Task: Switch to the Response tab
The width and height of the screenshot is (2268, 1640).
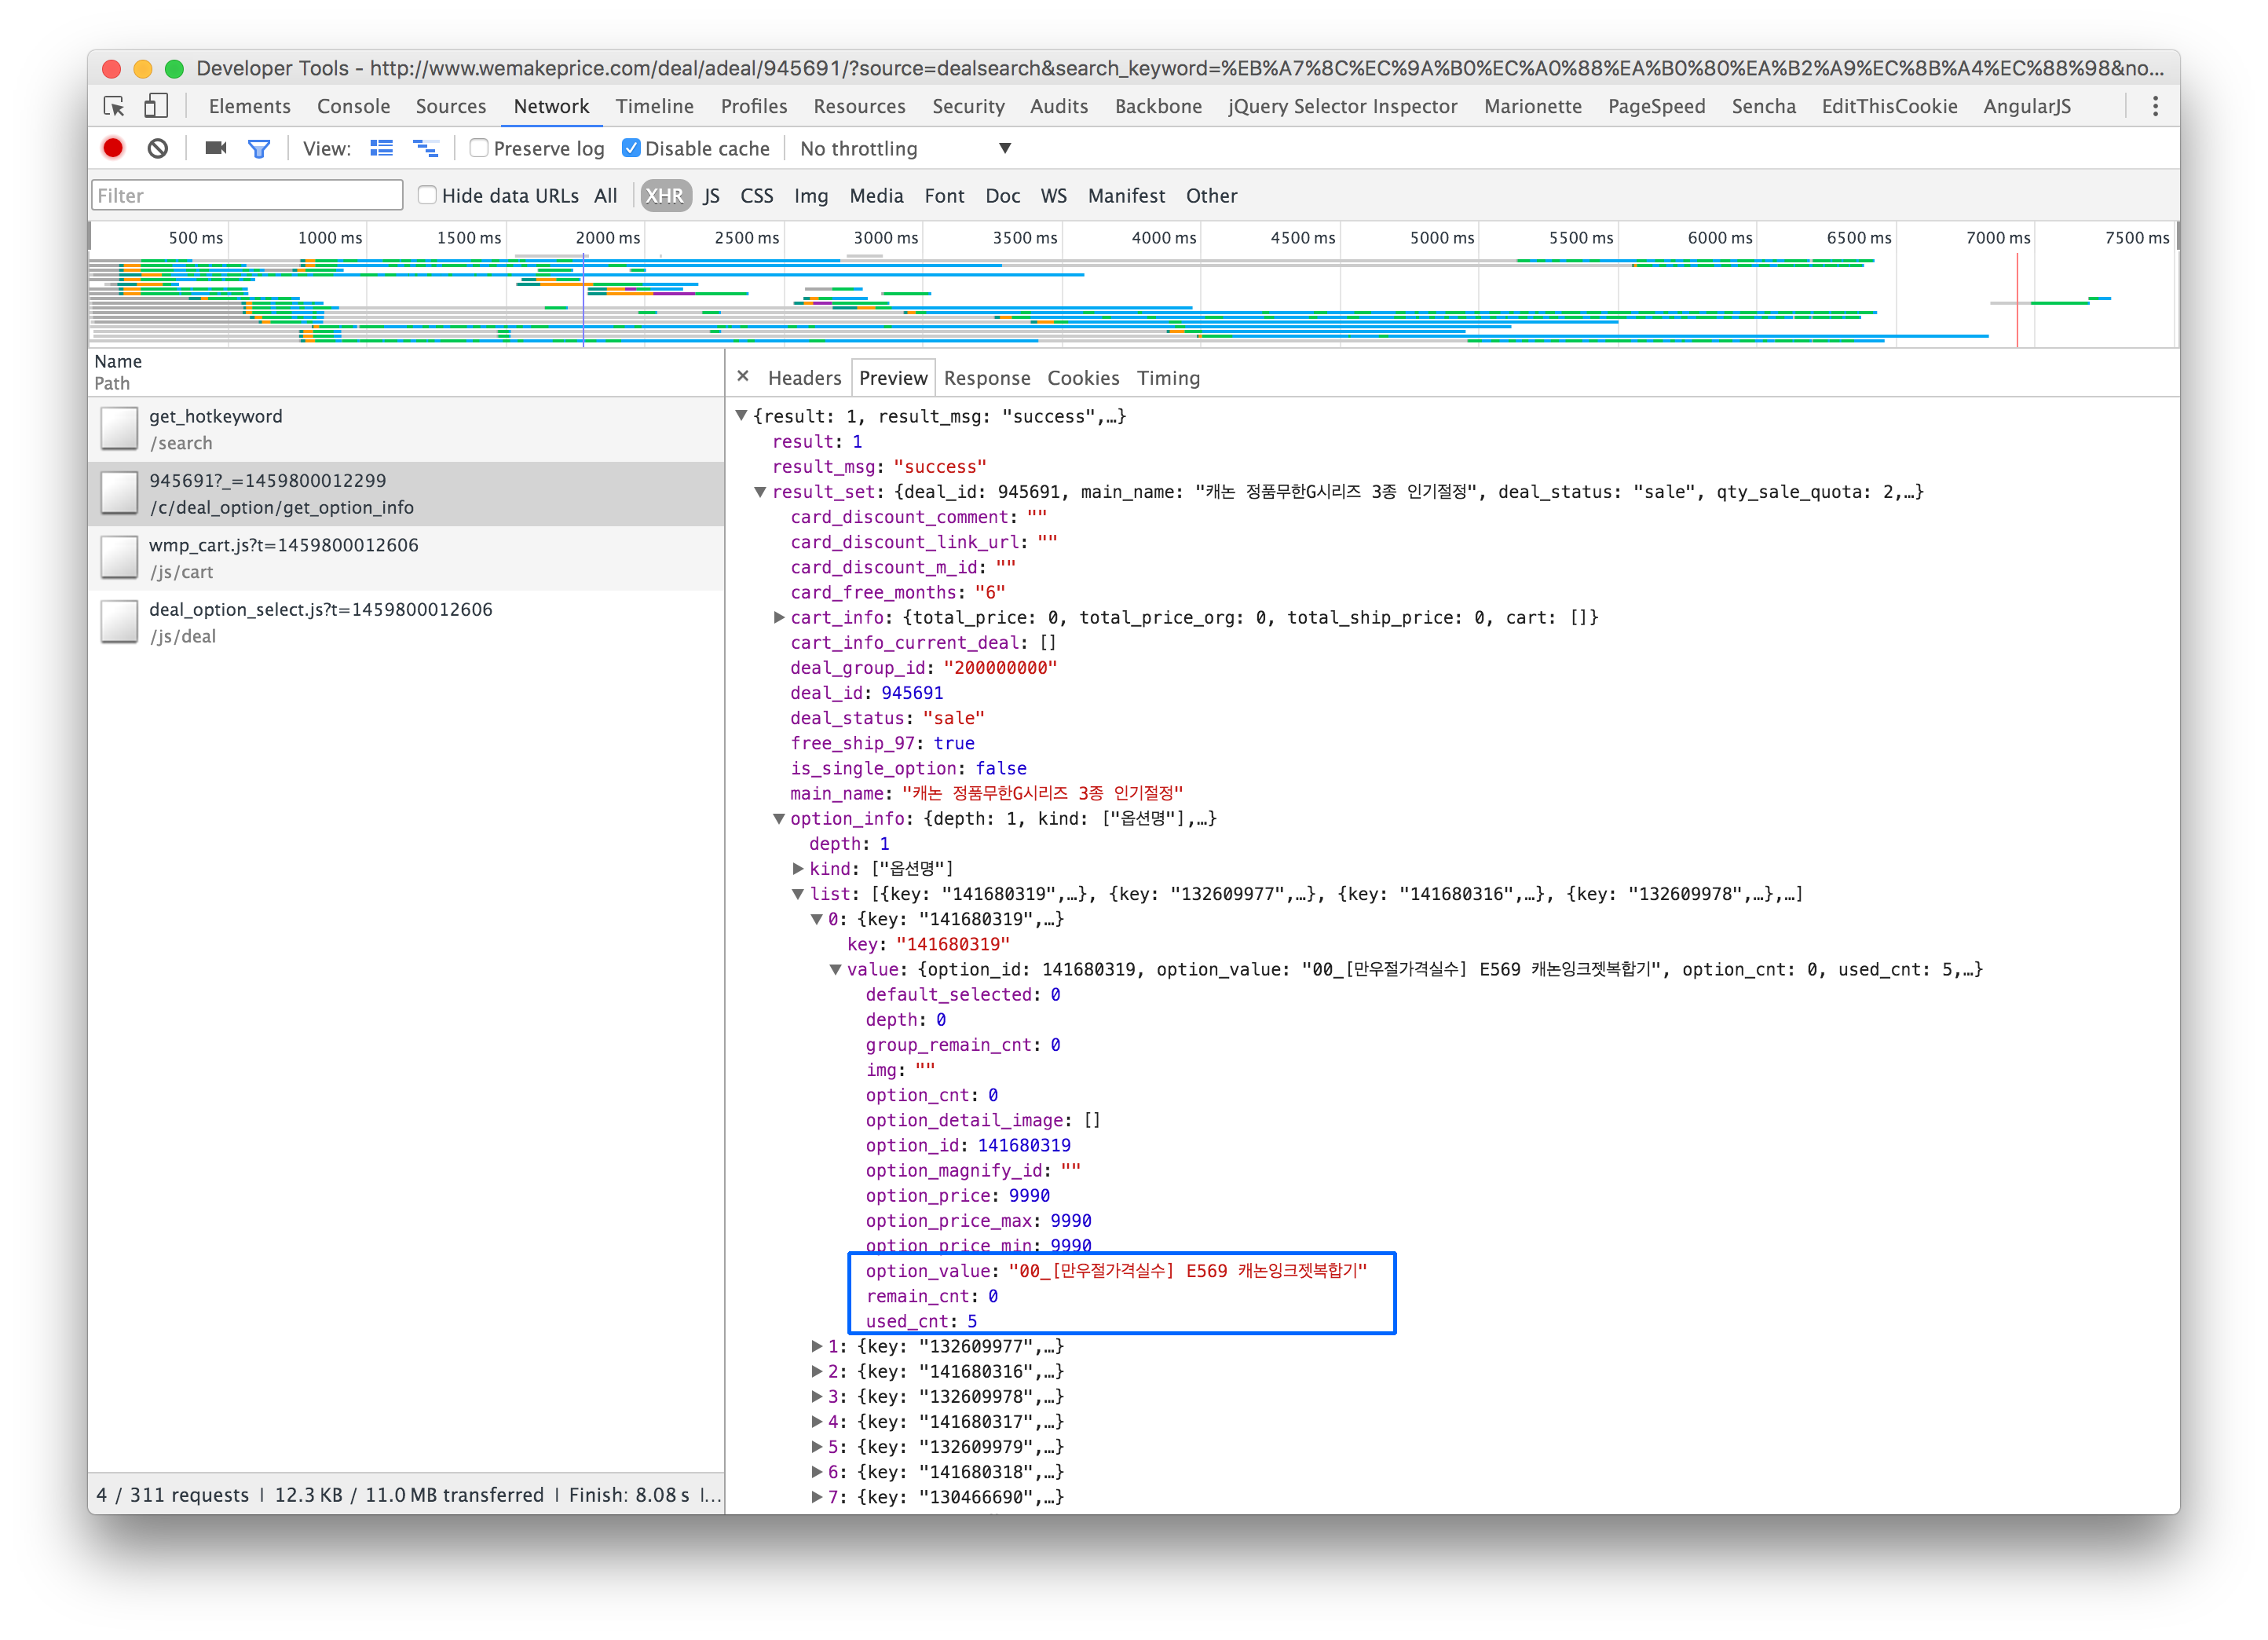Action: [986, 378]
